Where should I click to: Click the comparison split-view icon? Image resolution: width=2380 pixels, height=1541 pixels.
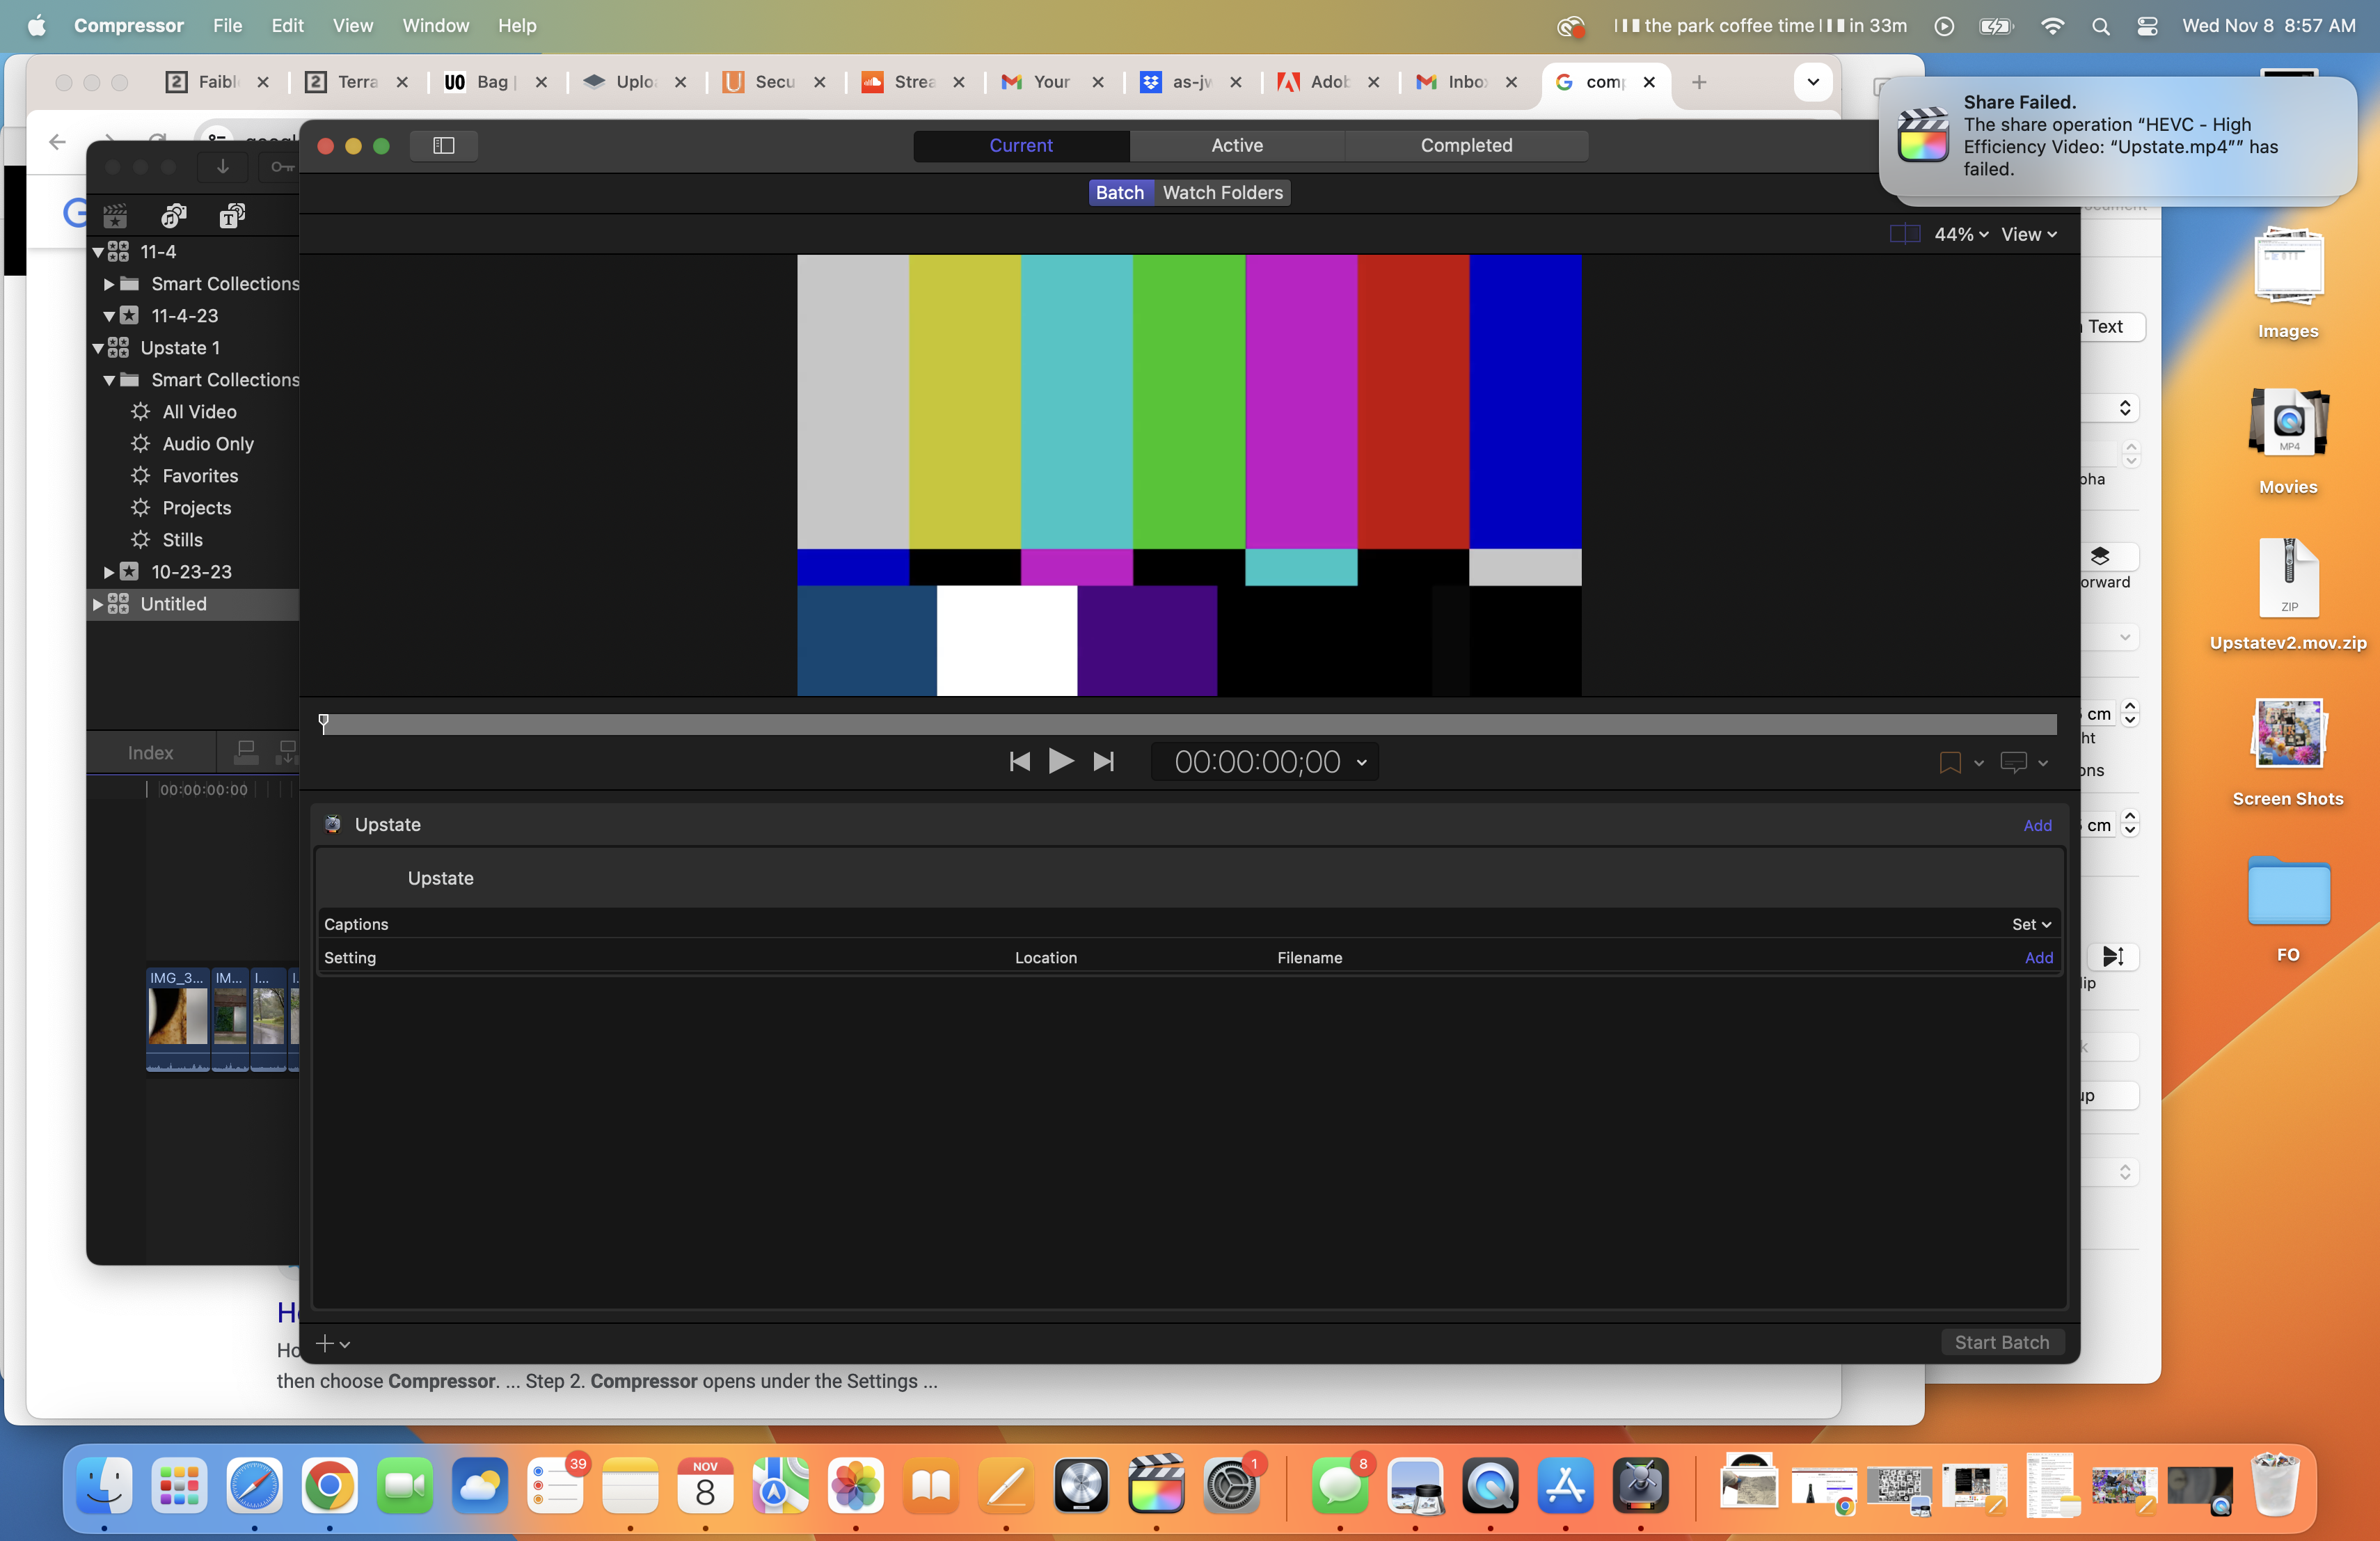click(1904, 234)
